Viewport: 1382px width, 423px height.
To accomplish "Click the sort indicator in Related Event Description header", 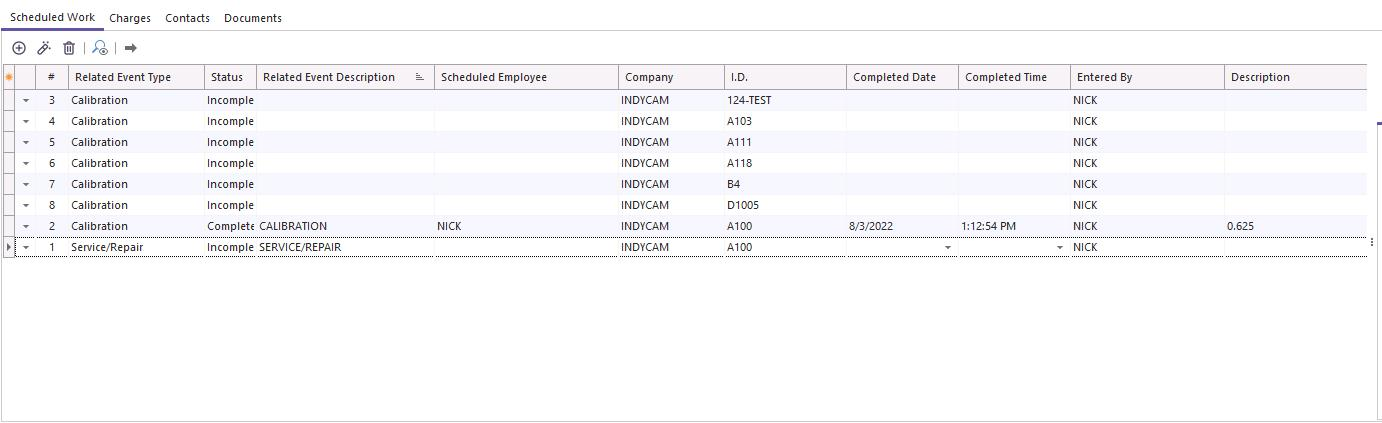I will 420,77.
